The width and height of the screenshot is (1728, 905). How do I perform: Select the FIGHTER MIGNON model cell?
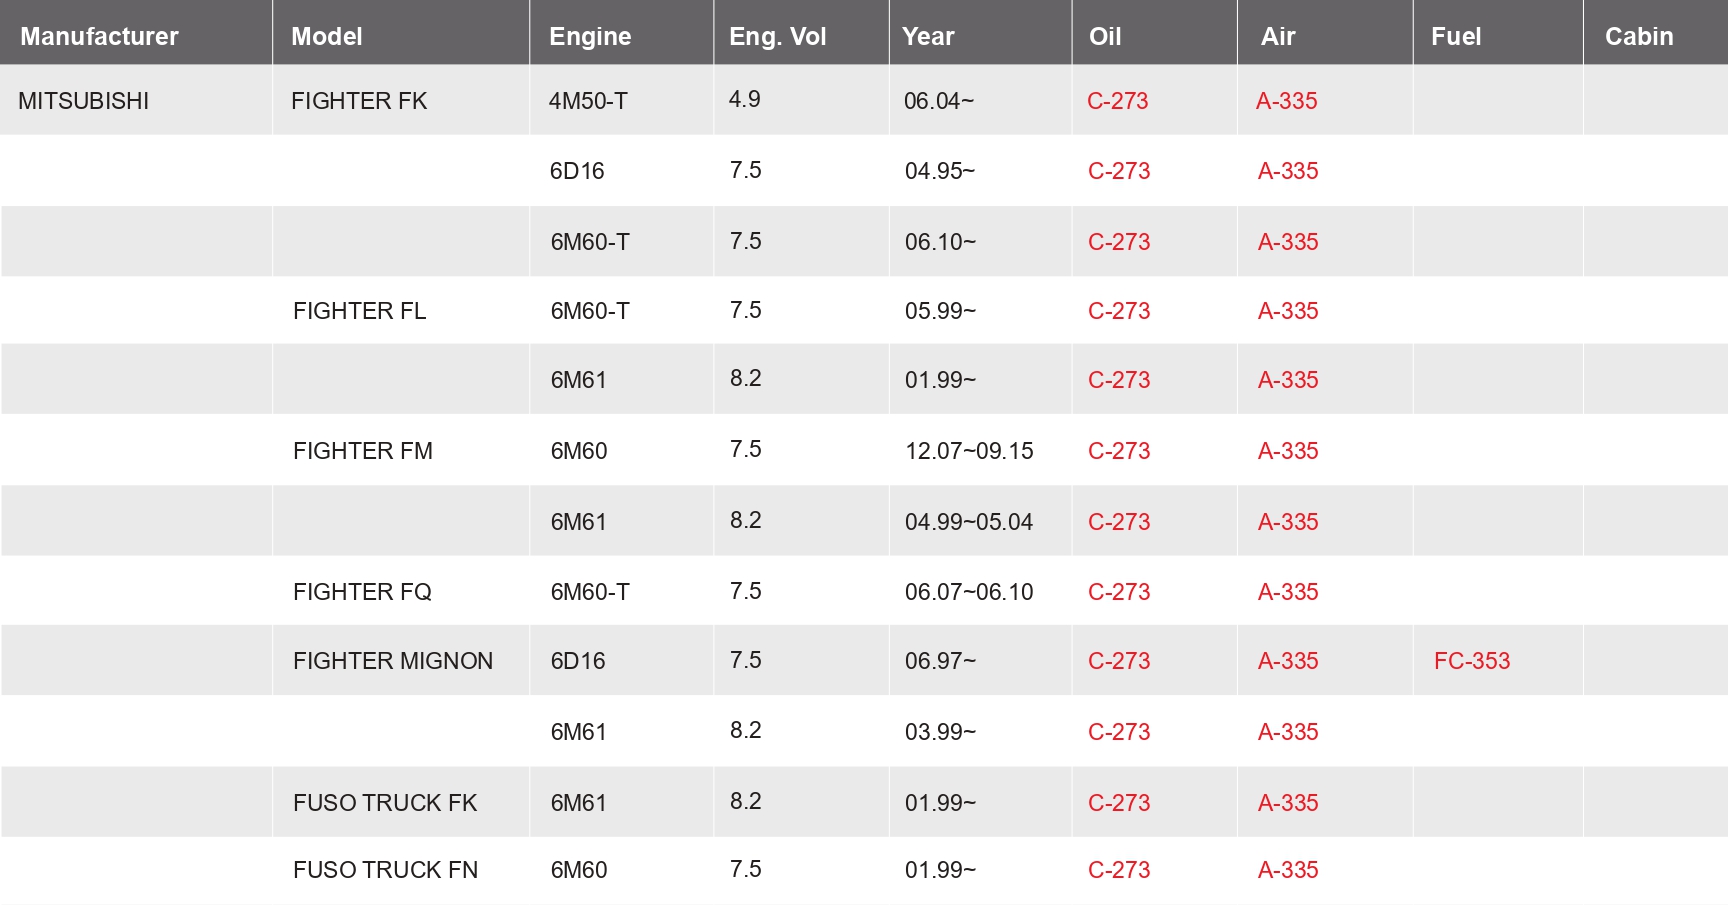click(393, 661)
